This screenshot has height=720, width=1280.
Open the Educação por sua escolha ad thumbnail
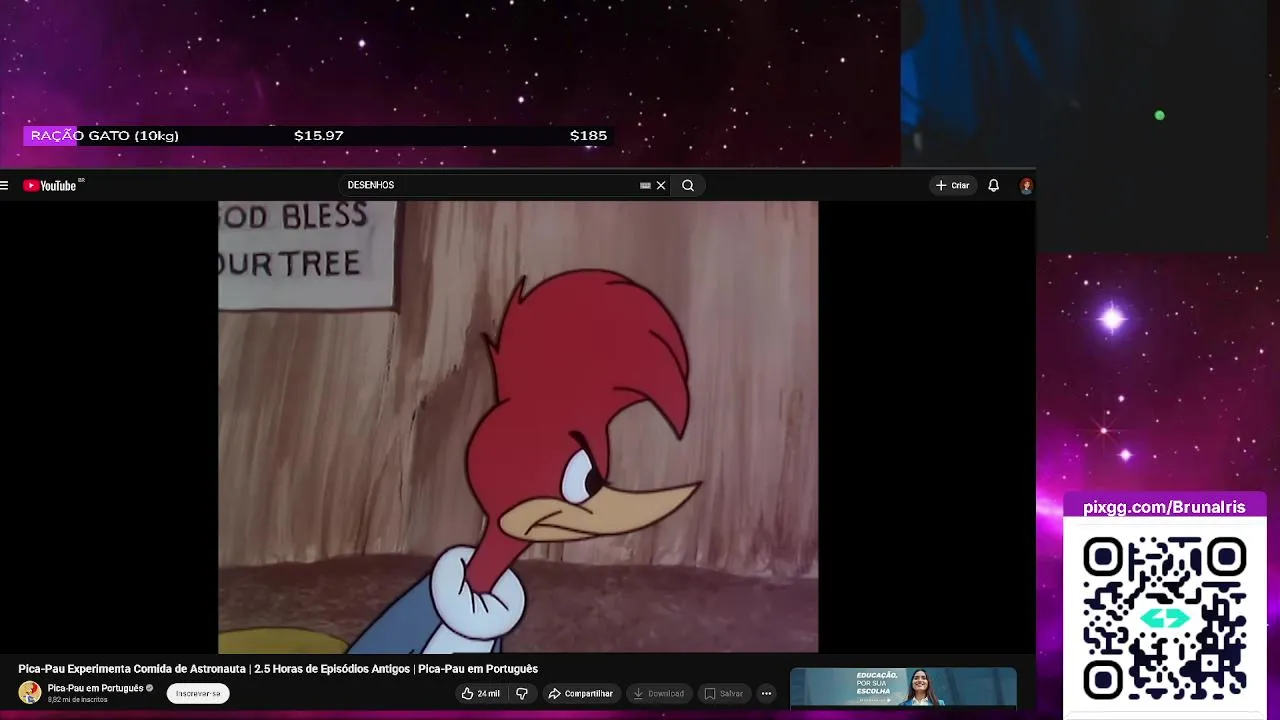[x=903, y=688]
